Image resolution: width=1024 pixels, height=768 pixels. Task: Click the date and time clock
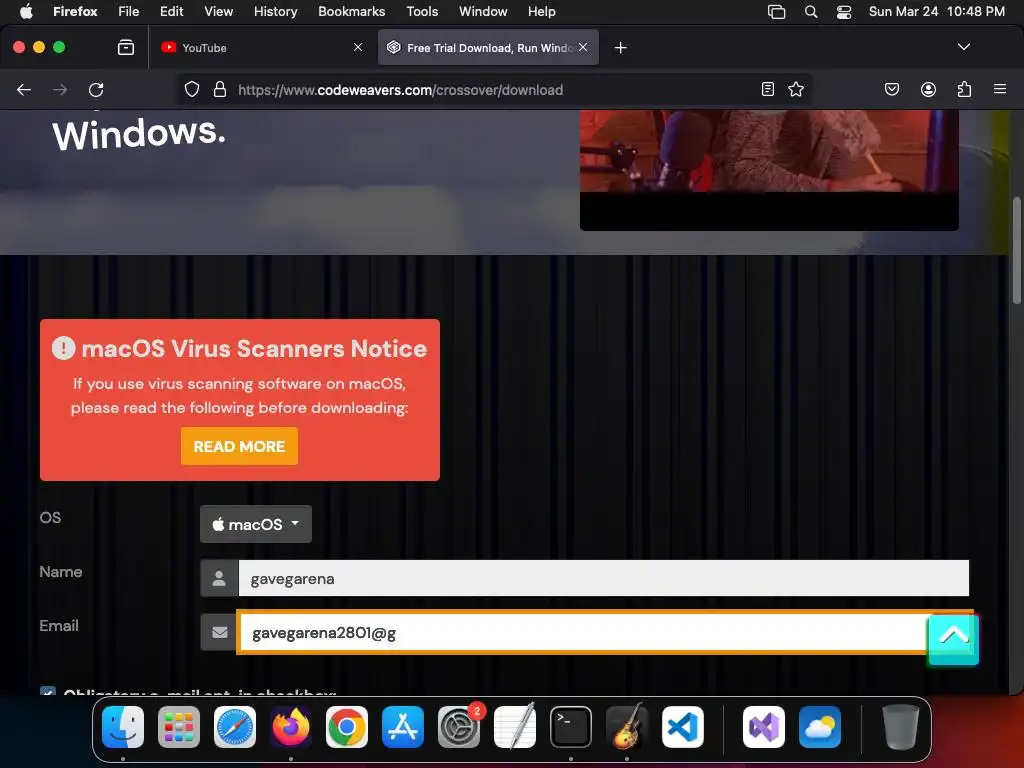(936, 11)
